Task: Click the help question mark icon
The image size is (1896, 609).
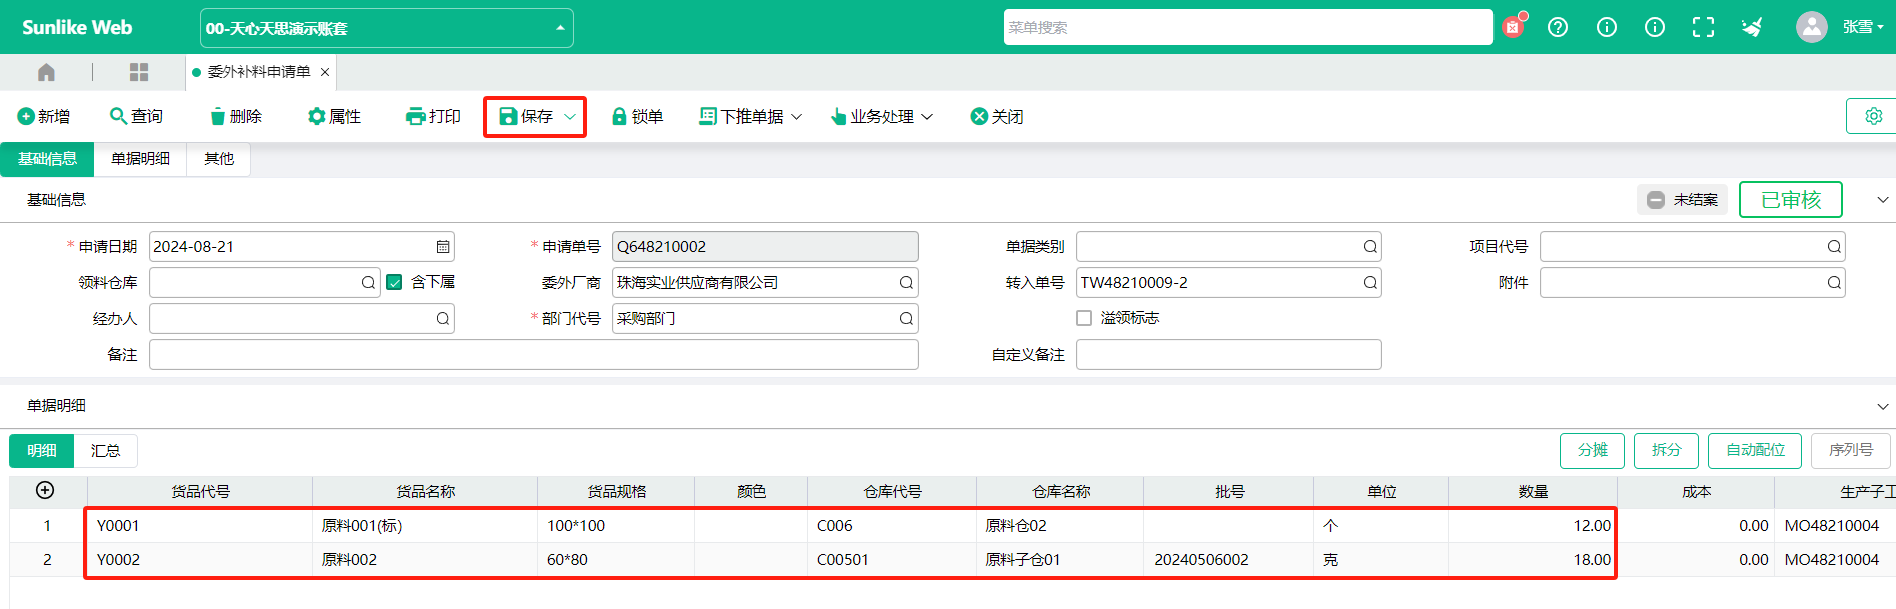Action: tap(1558, 27)
